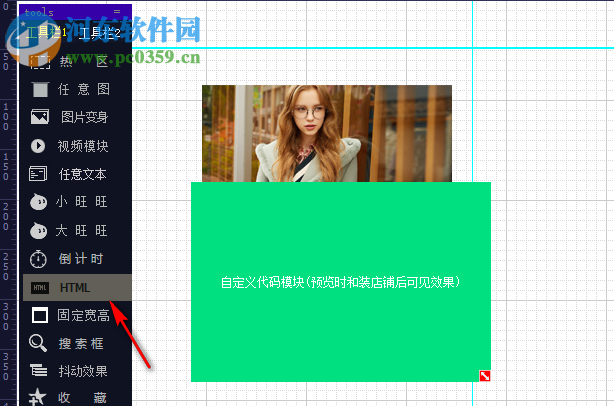This screenshot has width=614, height=406.
Task: Click the 任意文本 label
Action: point(83,174)
